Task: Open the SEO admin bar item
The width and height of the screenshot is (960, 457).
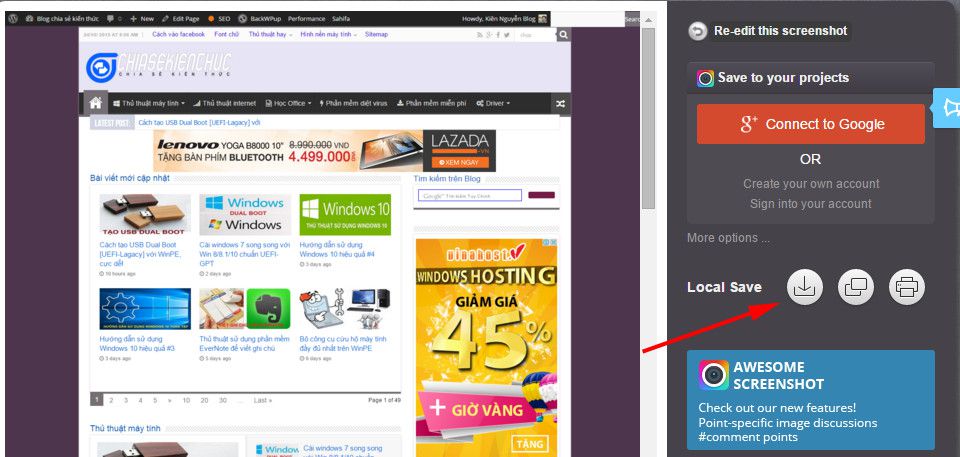Action: [219, 18]
